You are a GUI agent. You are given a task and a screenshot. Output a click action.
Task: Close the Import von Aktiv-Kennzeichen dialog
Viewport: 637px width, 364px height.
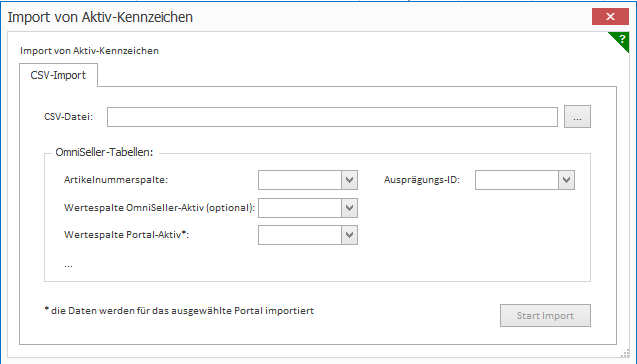tap(610, 17)
